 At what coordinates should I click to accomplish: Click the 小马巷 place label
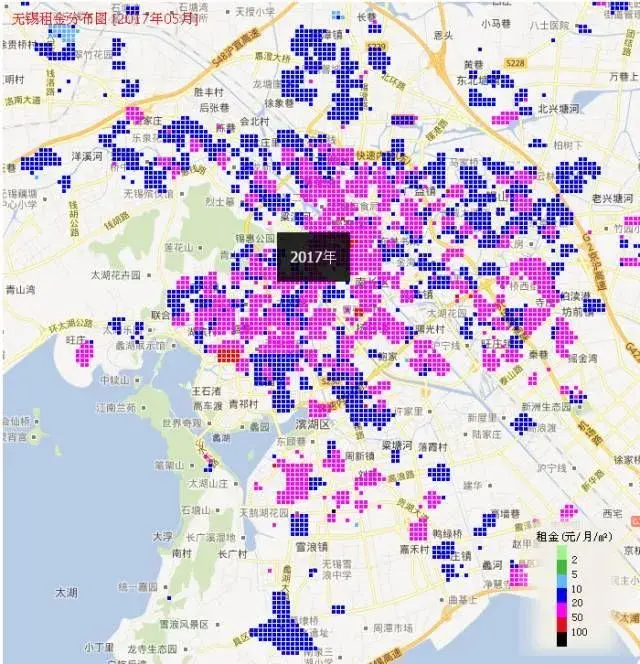coord(496,24)
